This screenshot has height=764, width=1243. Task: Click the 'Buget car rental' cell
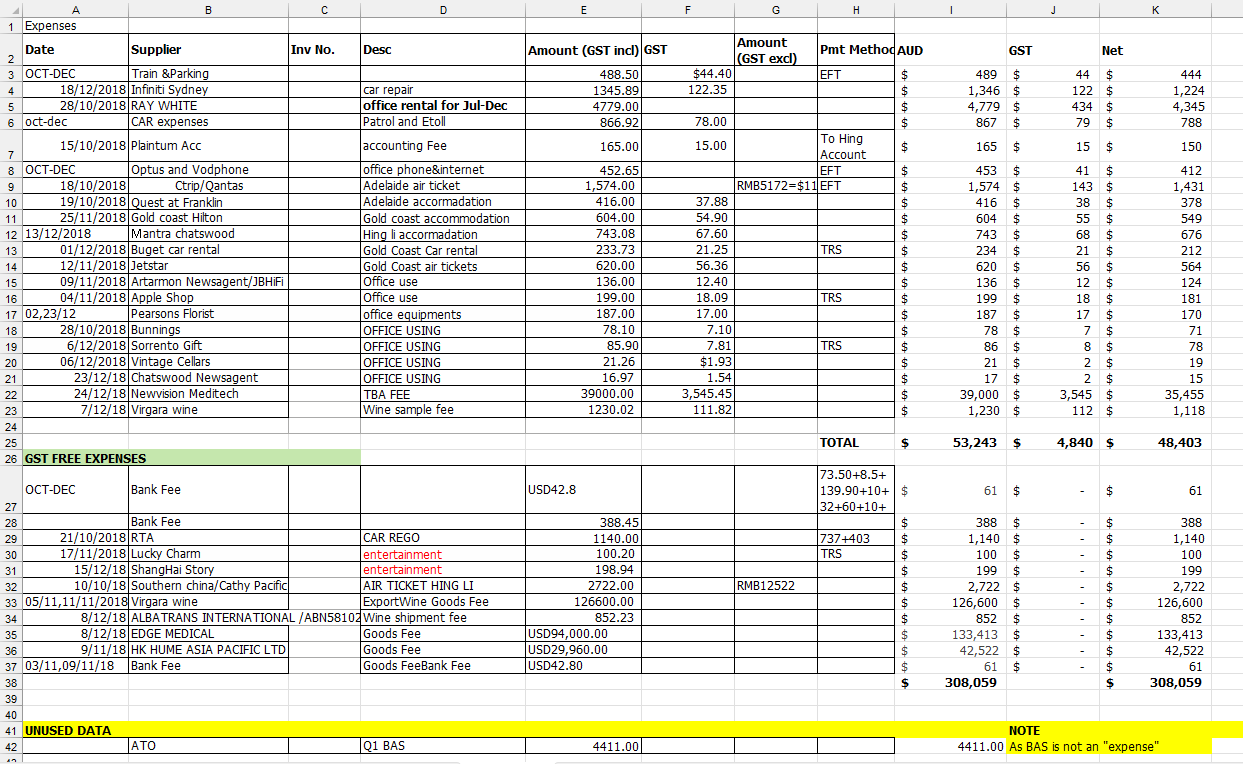click(x=208, y=250)
